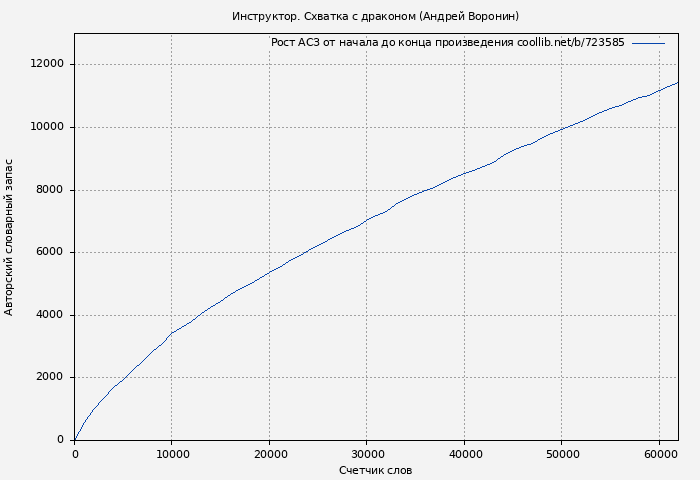Pick the 40000 x-axis tick label

click(464, 454)
